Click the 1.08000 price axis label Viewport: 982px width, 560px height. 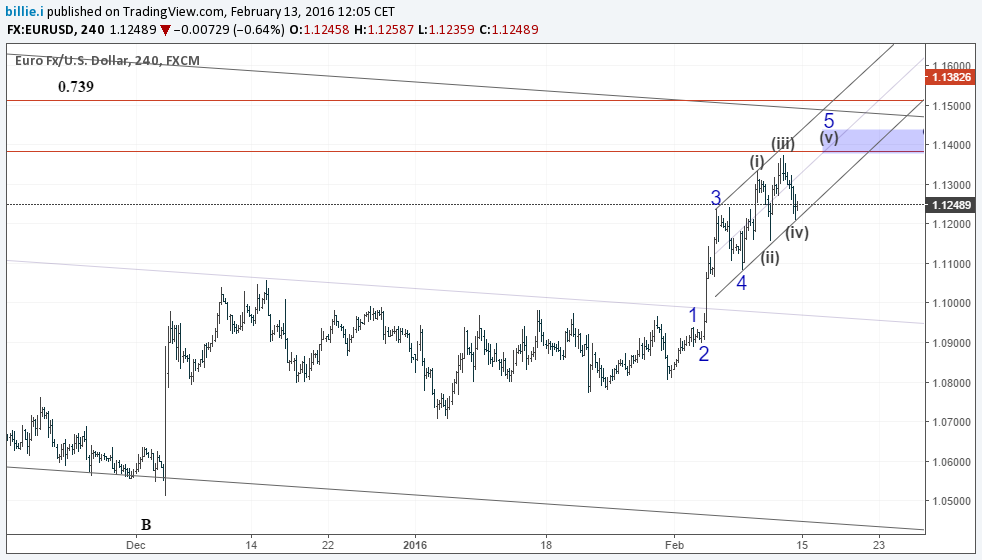click(952, 383)
